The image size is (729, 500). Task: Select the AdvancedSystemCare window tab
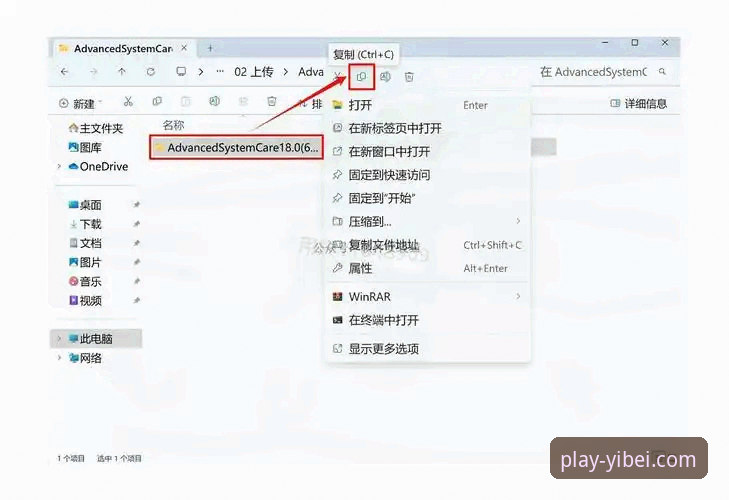(123, 48)
